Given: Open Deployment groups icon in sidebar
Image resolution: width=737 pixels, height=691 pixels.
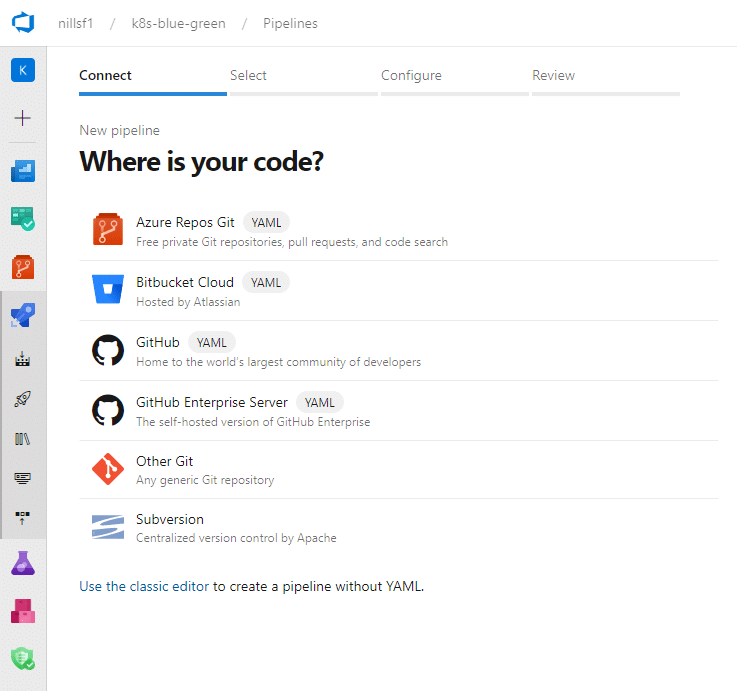Looking at the screenshot, I should pos(23,518).
